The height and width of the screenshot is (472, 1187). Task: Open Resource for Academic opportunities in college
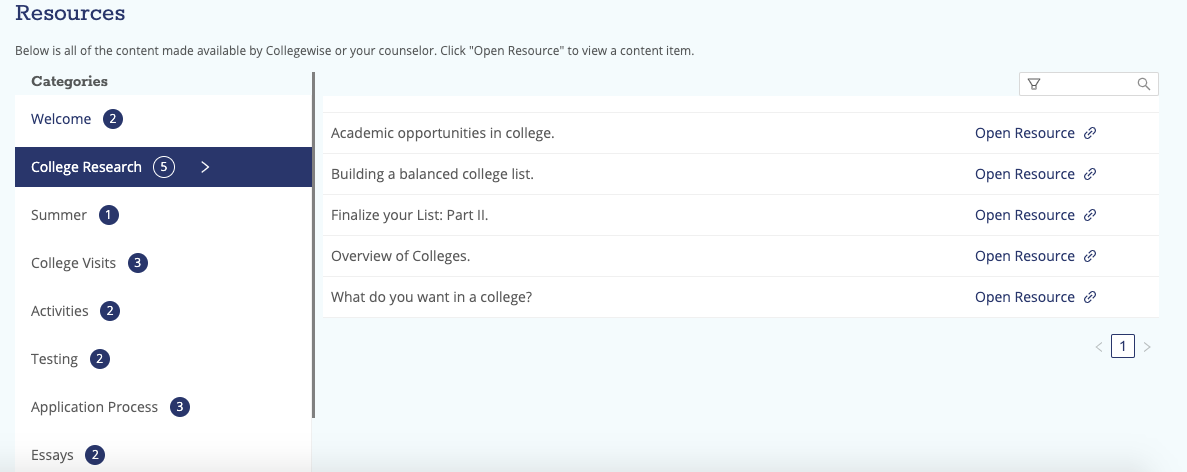(1024, 133)
